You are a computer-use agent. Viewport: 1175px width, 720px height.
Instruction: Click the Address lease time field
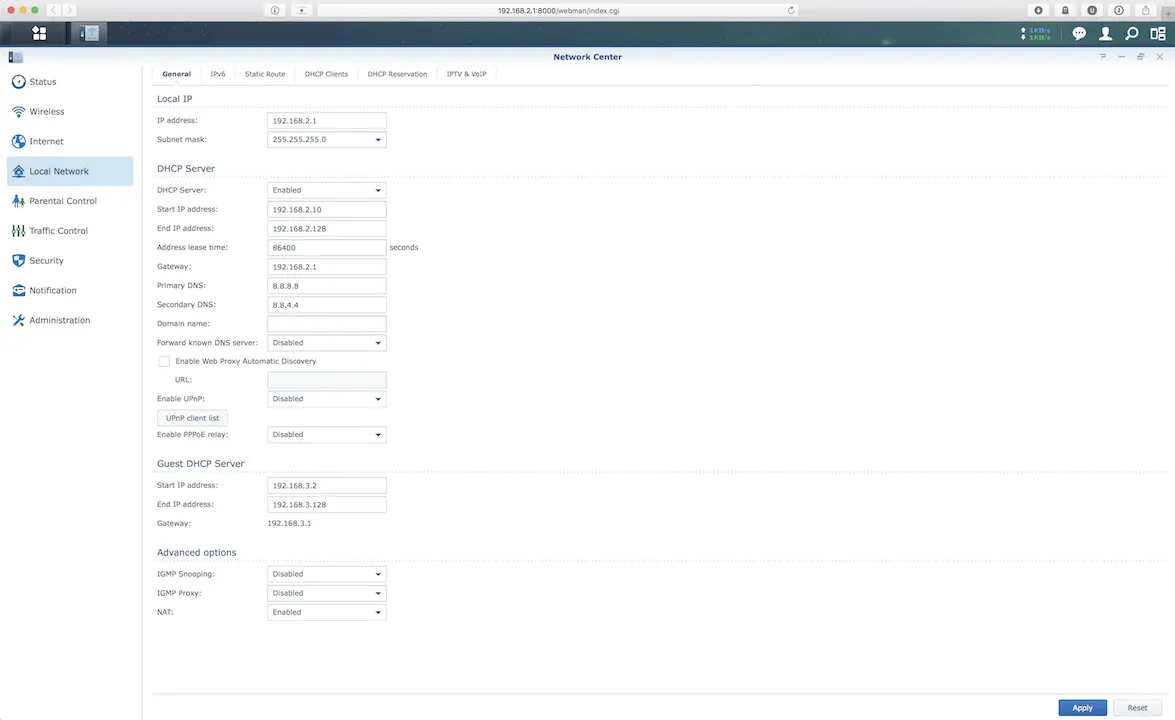click(327, 248)
